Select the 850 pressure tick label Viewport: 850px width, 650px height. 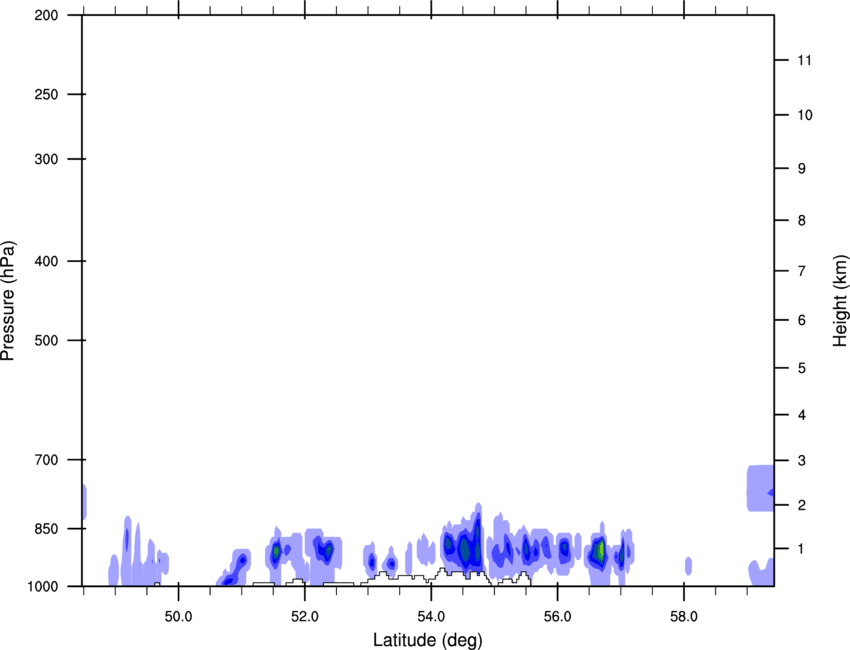pyautogui.click(x=46, y=529)
